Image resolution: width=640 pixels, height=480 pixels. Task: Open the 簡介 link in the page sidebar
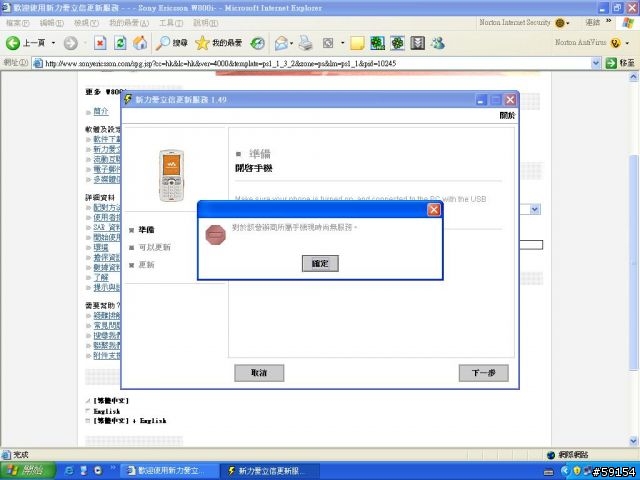101,111
